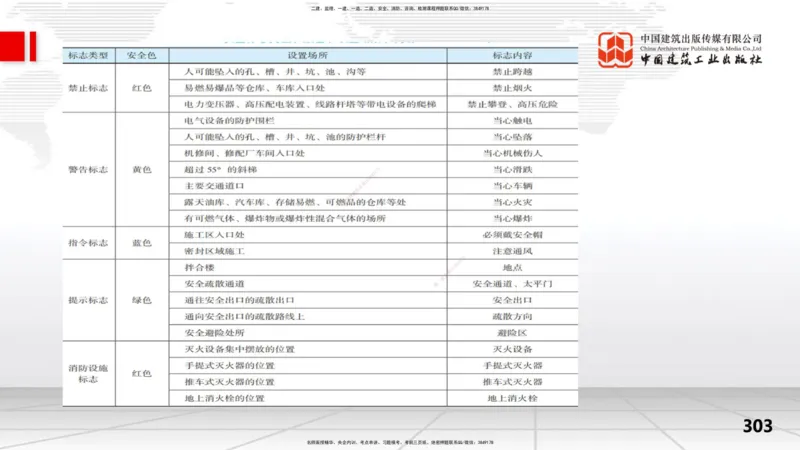
Task: Click the 禁止标志 category cell
Action: 89,88
